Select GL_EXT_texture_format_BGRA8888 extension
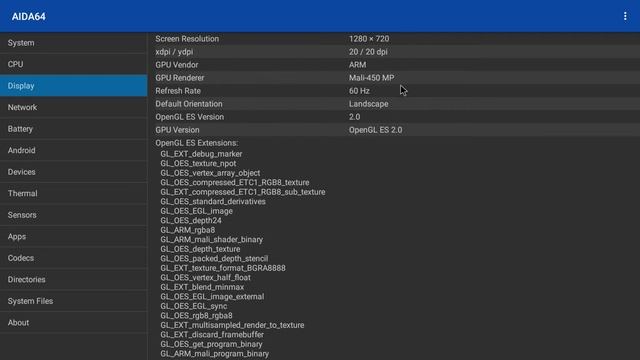 point(223,268)
